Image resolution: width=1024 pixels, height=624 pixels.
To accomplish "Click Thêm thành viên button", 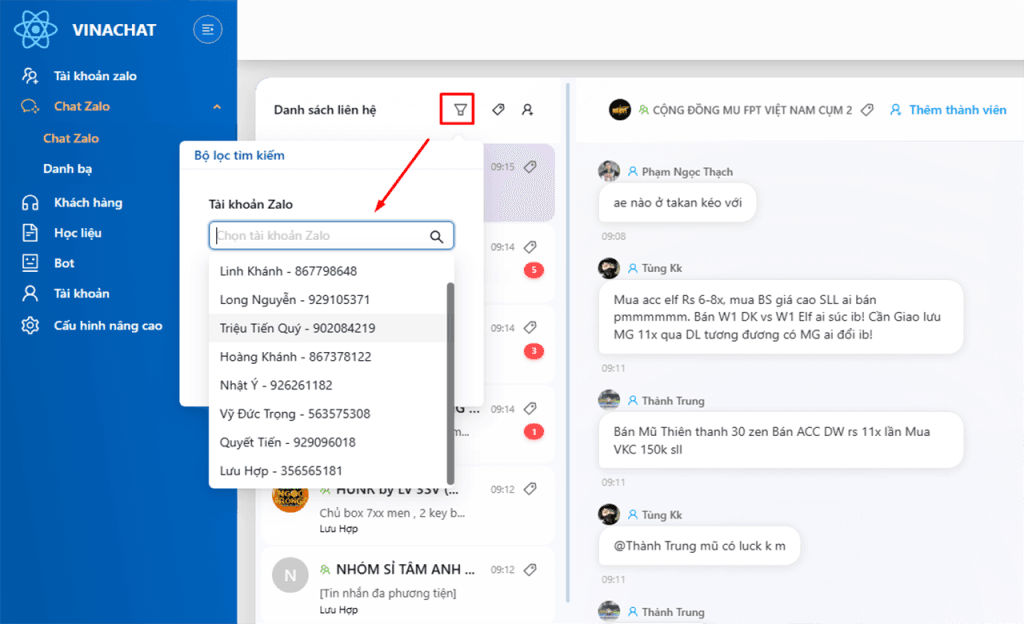I will [947, 110].
